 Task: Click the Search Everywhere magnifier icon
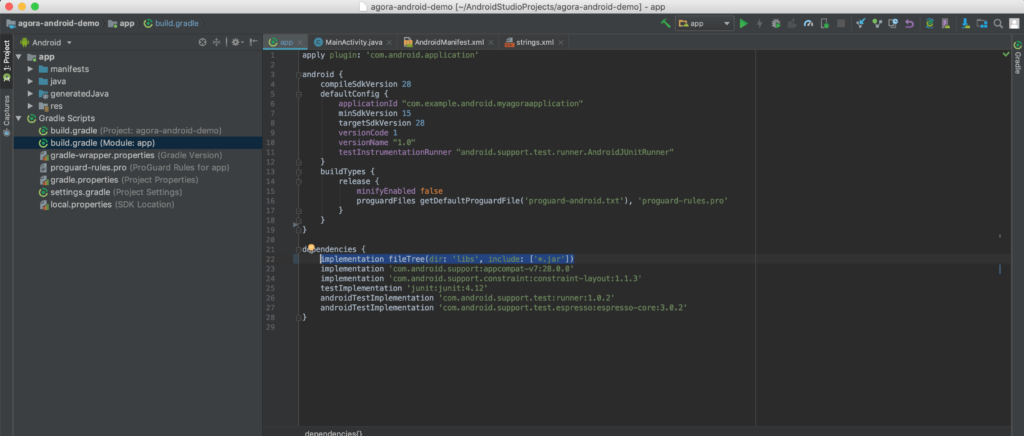(998, 23)
